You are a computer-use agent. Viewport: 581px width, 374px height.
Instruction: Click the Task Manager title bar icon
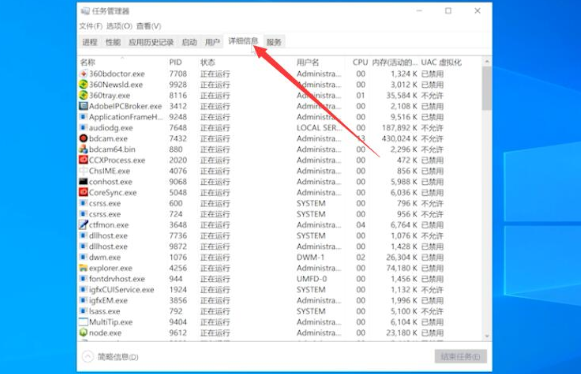click(85, 11)
